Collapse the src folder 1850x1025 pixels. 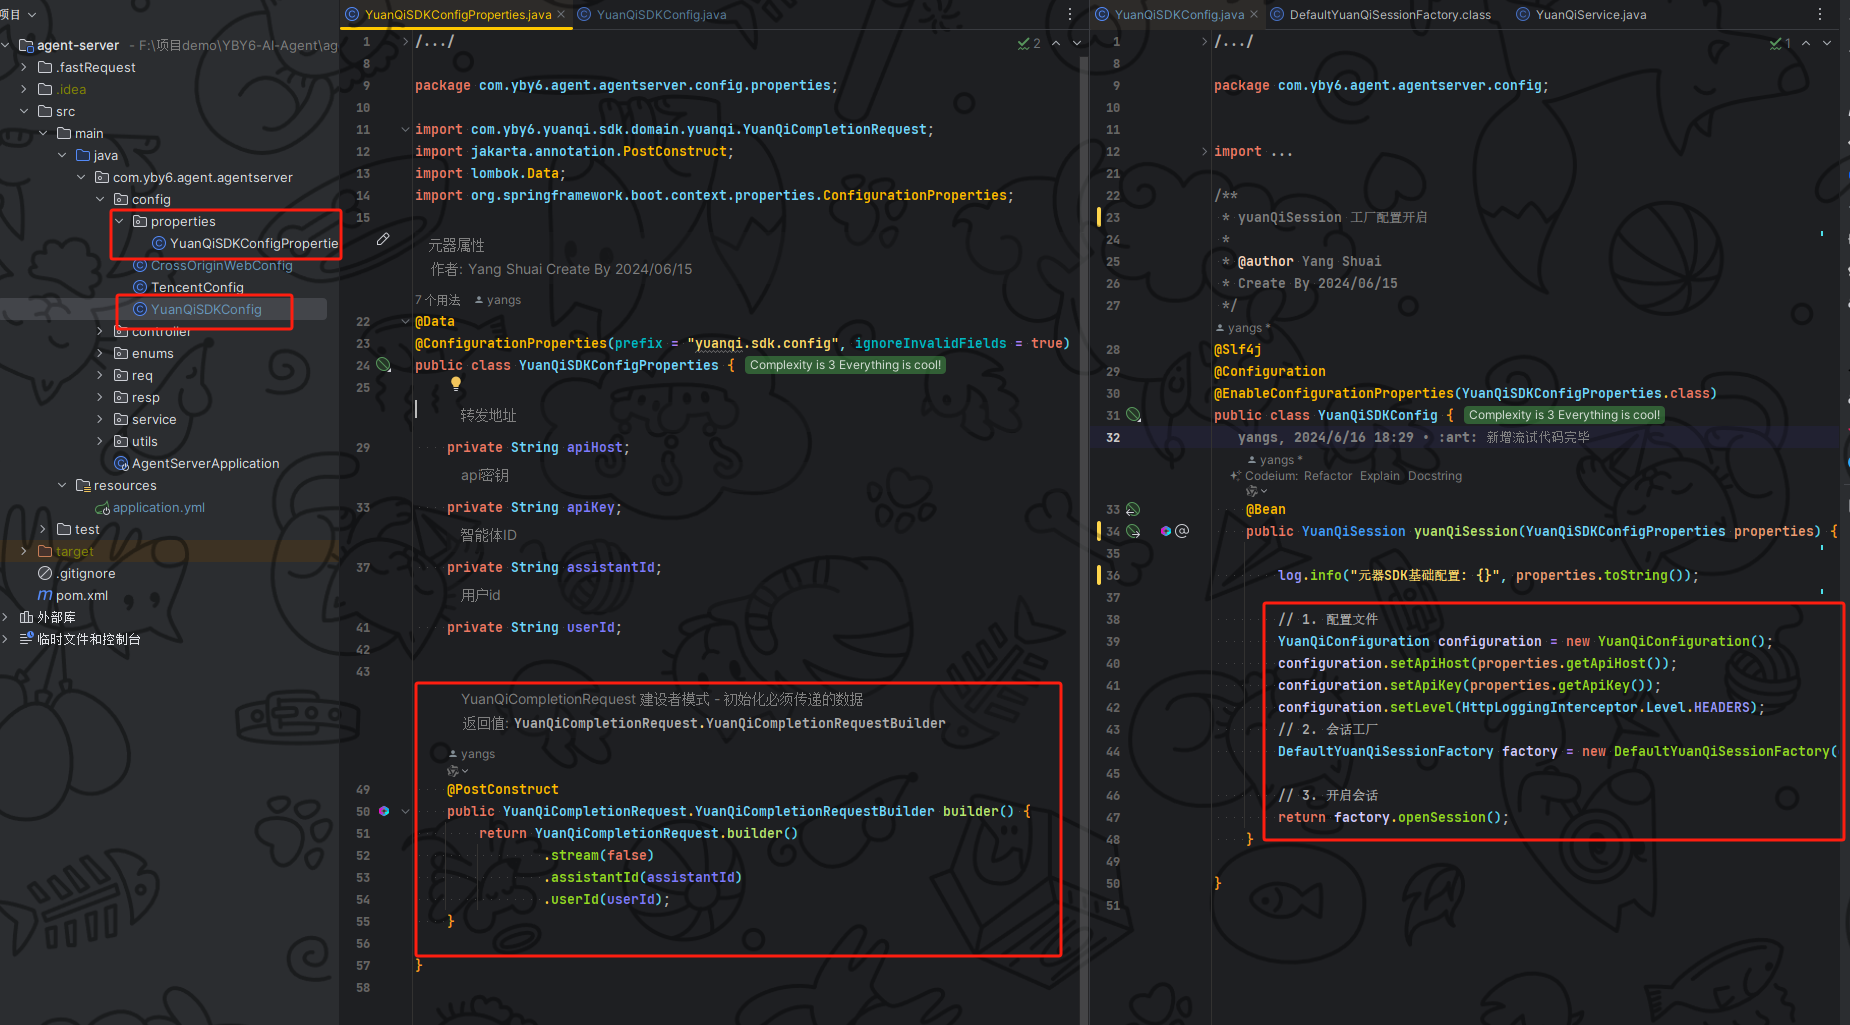24,111
